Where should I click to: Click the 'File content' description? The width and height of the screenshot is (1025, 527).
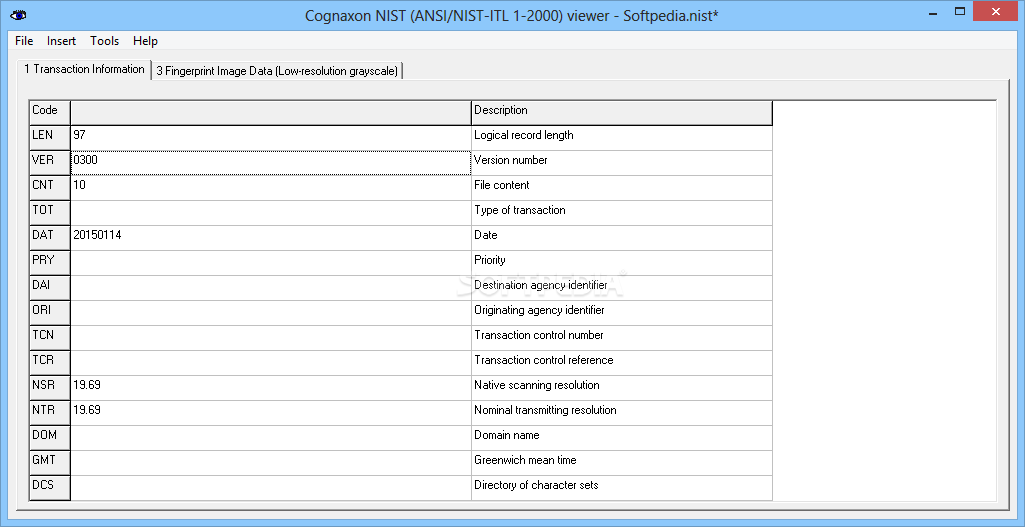(622, 188)
